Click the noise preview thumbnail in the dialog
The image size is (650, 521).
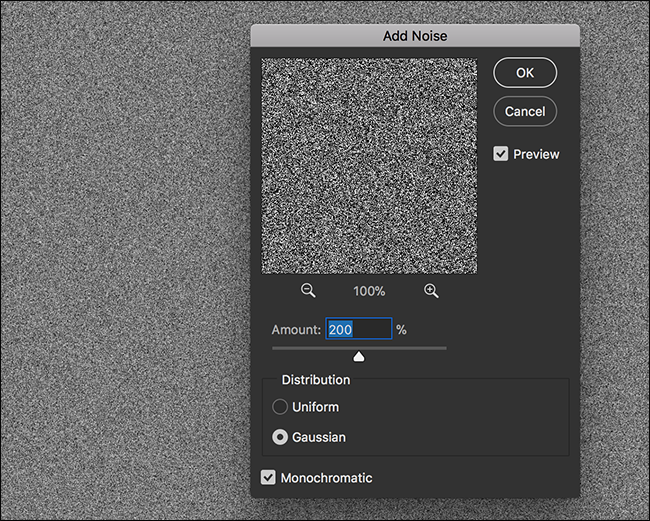[x=369, y=166]
